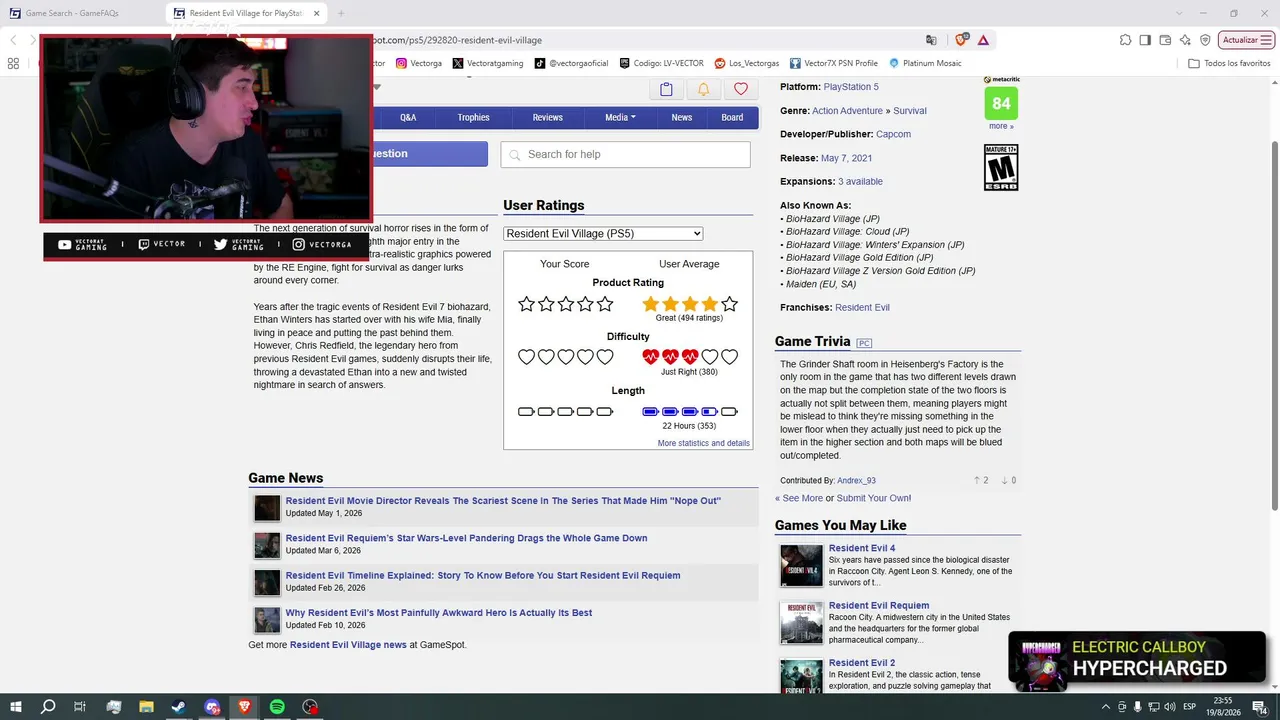Image resolution: width=1280 pixels, height=720 pixels.
Task: Rate the product with first empty star
Action: point(527,304)
